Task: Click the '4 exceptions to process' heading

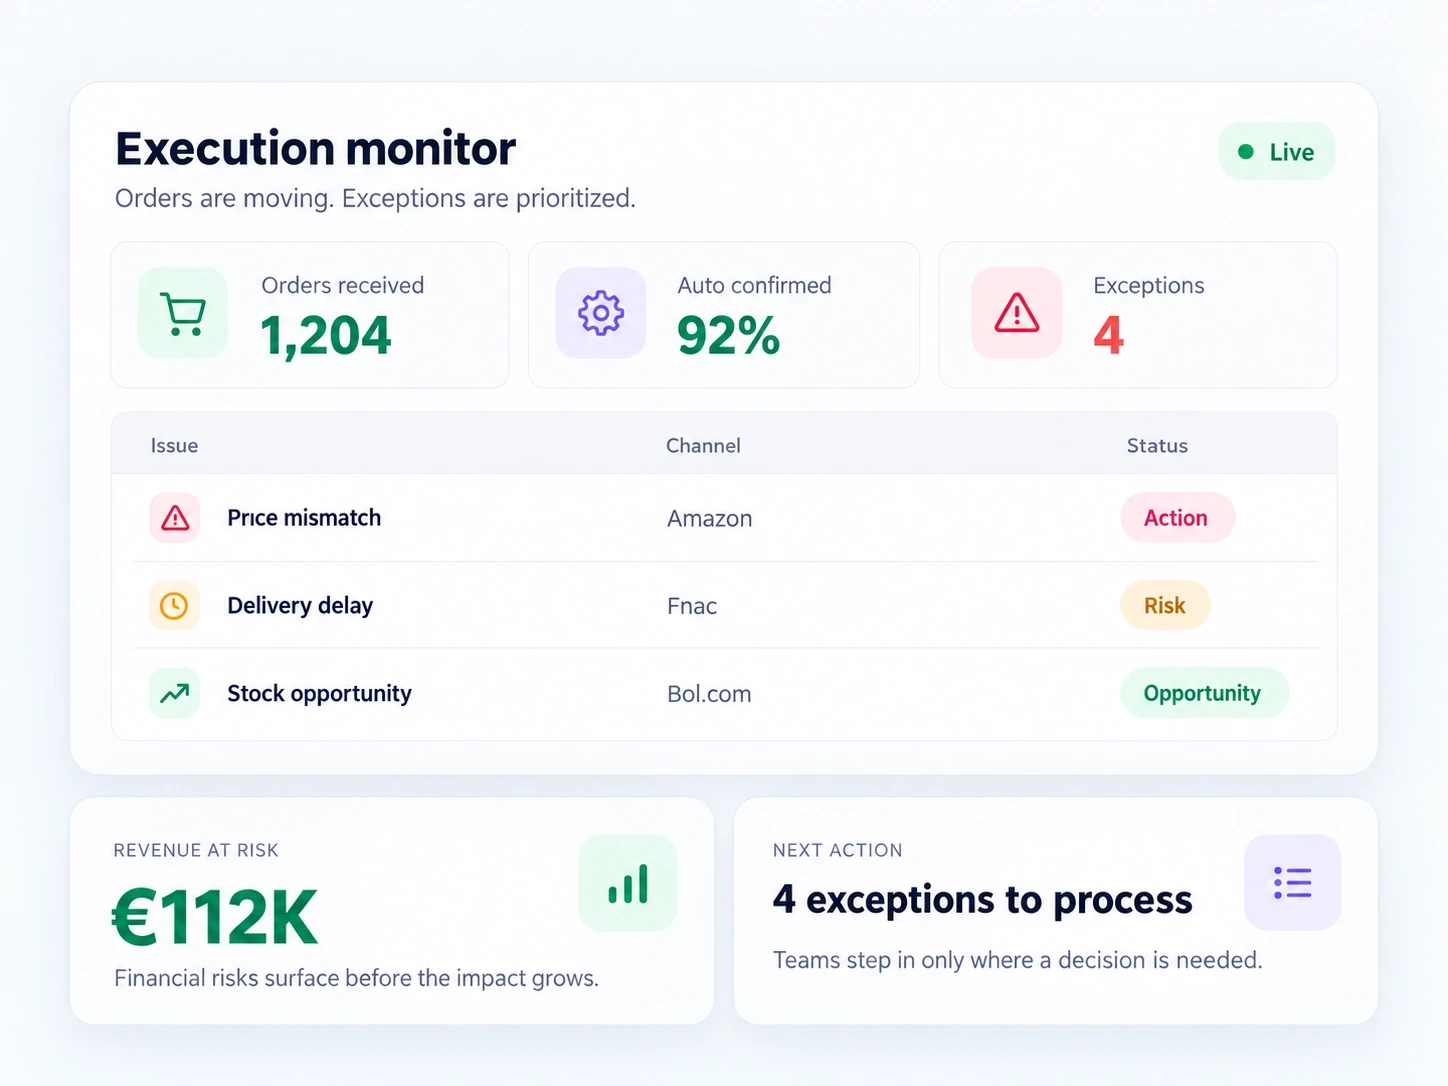Action: (982, 900)
